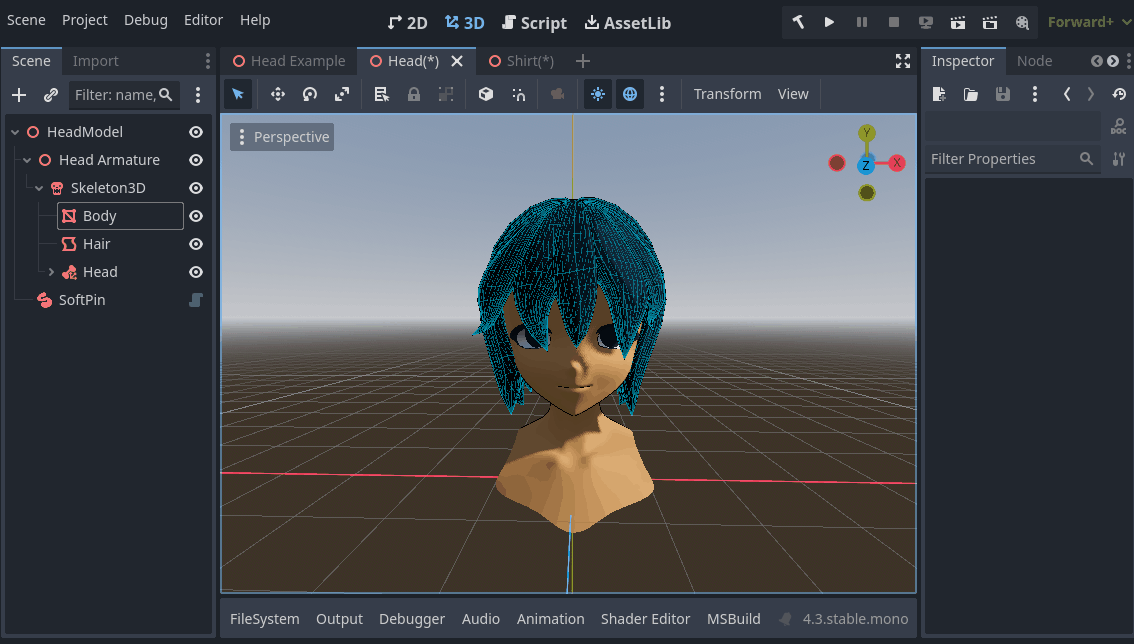The width and height of the screenshot is (1134, 644).
Task: Select the Select Mode arrow tool
Action: pyautogui.click(x=238, y=94)
